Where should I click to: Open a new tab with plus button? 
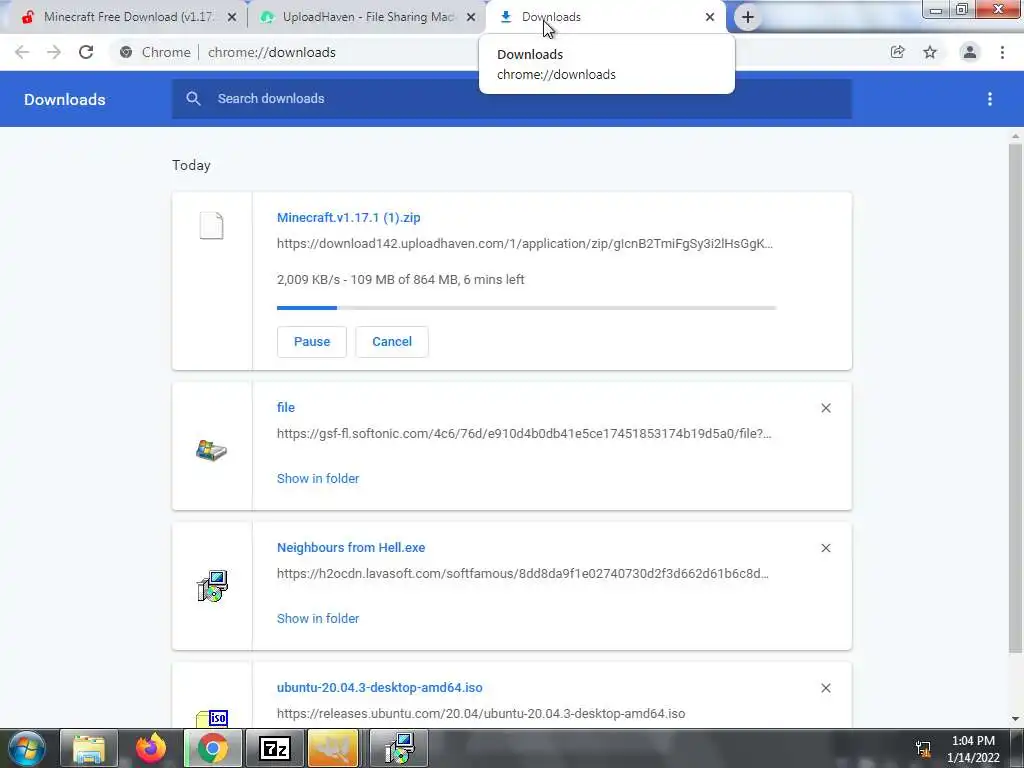[x=748, y=17]
